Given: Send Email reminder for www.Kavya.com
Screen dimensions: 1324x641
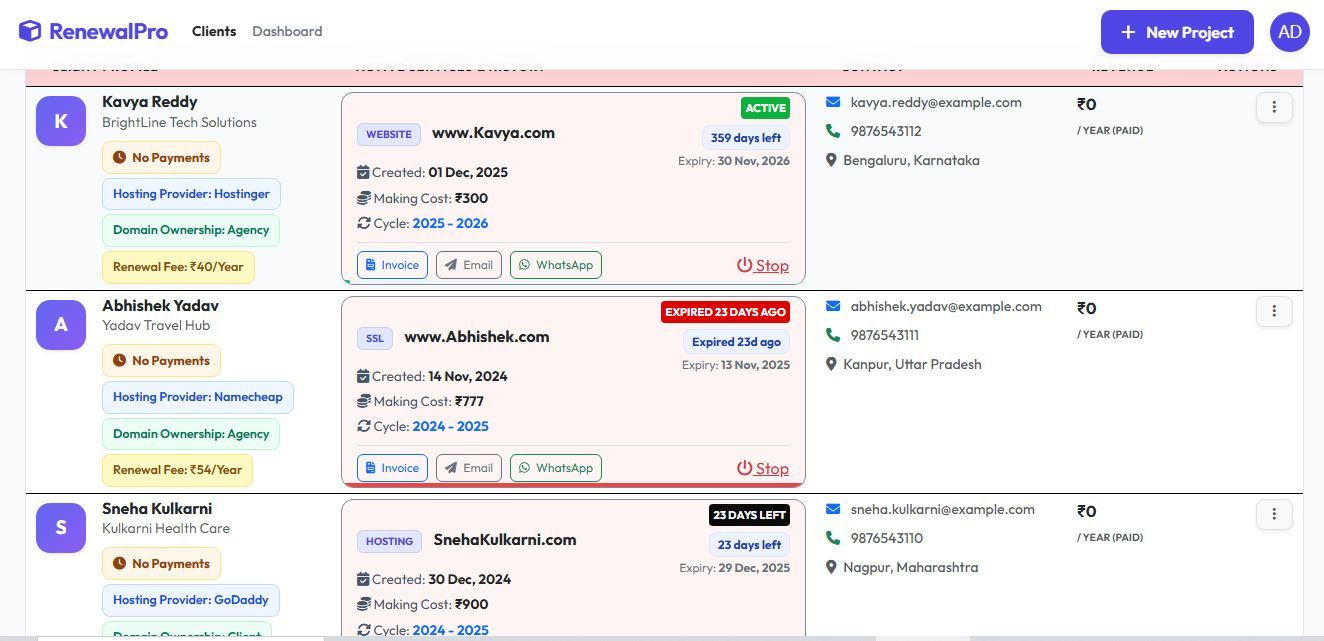Looking at the screenshot, I should [x=469, y=265].
